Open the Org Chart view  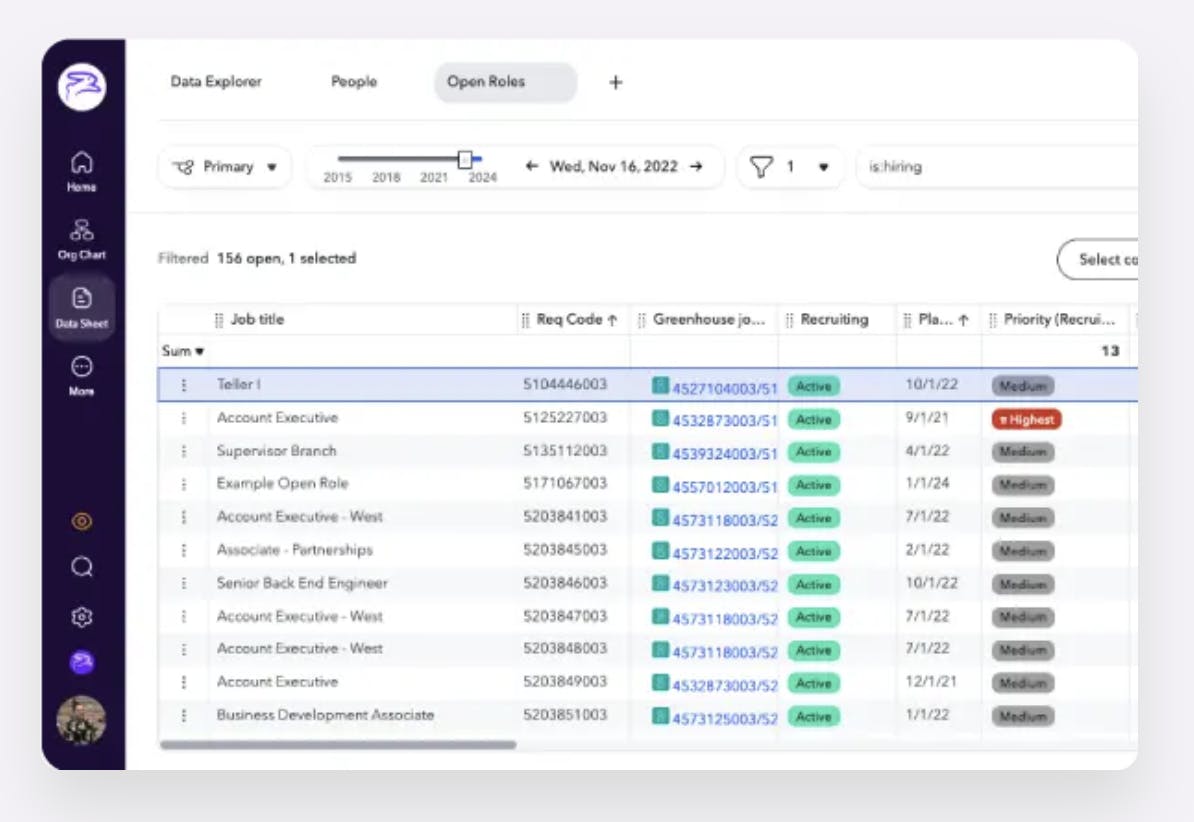click(82, 238)
